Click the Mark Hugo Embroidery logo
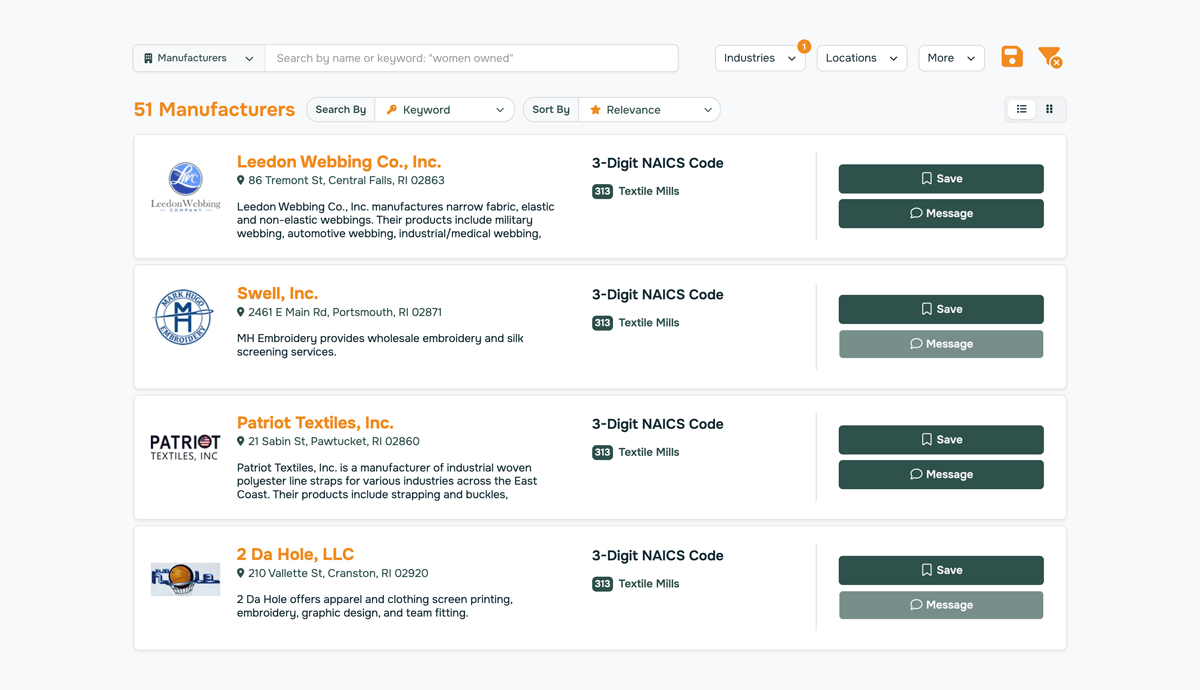The height and width of the screenshot is (690, 1200). pos(184,317)
